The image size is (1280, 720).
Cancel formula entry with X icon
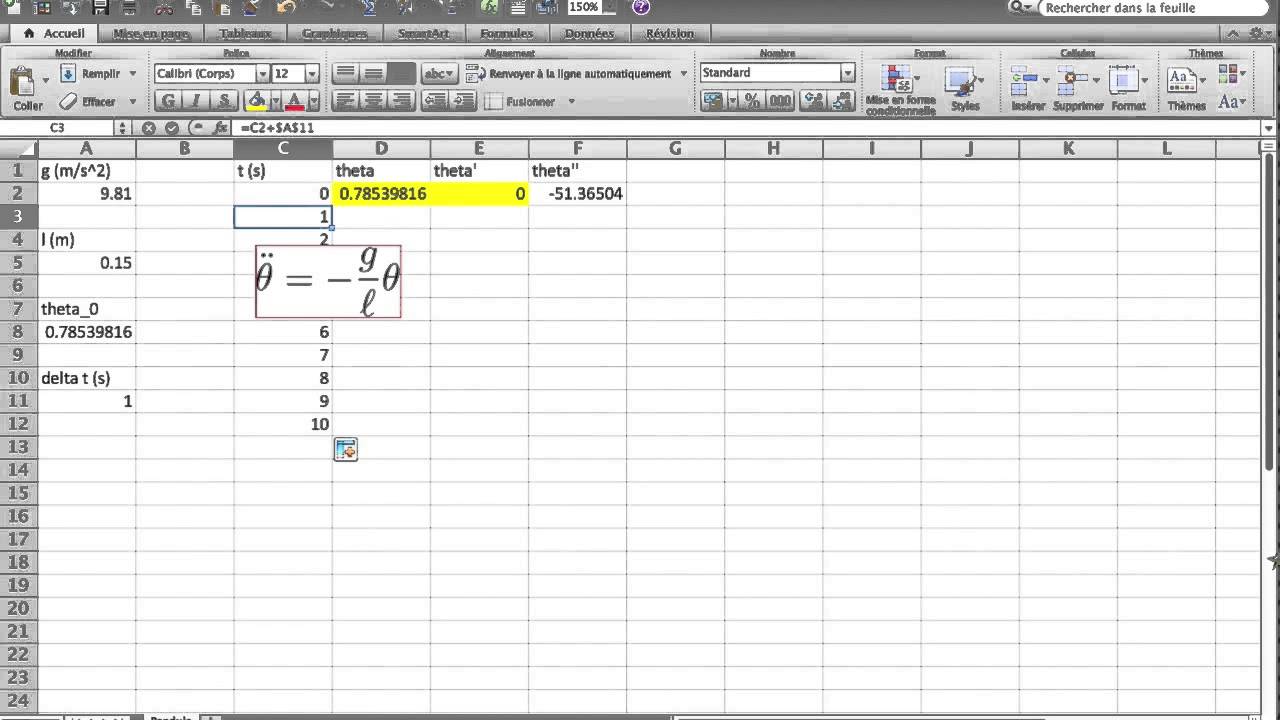[x=149, y=128]
